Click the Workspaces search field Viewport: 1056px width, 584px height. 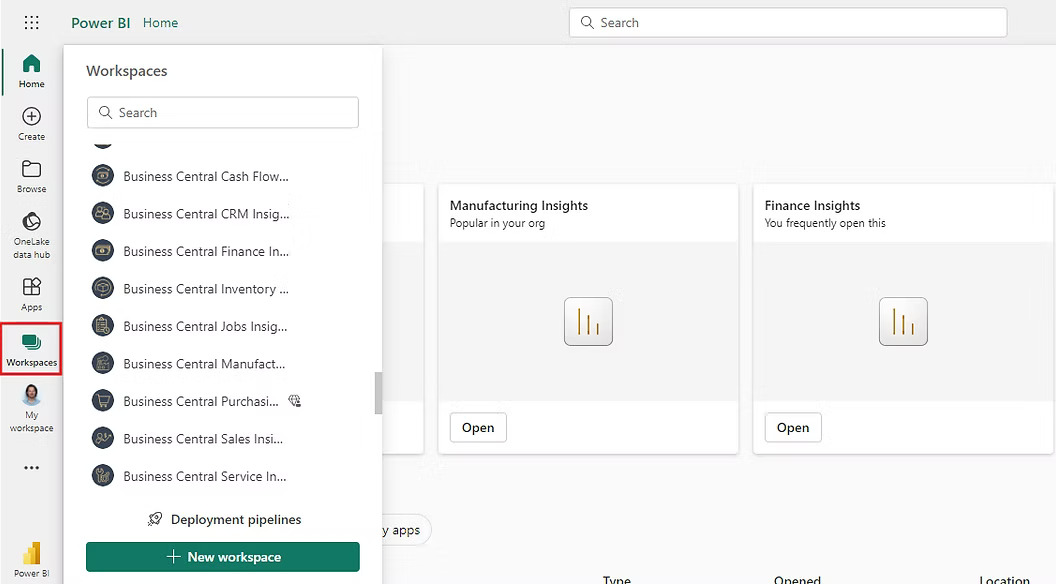[x=222, y=113]
